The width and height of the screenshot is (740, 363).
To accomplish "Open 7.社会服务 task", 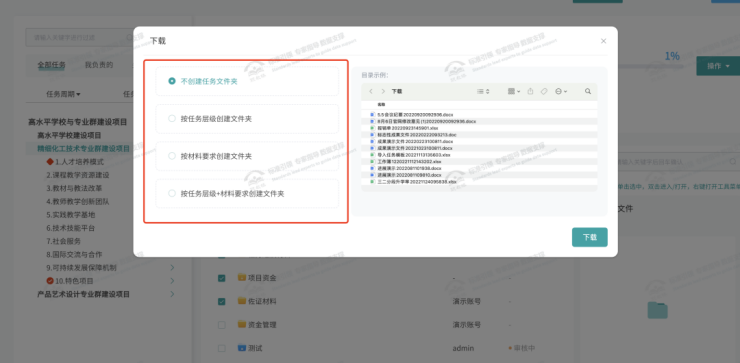I will (x=64, y=241).
